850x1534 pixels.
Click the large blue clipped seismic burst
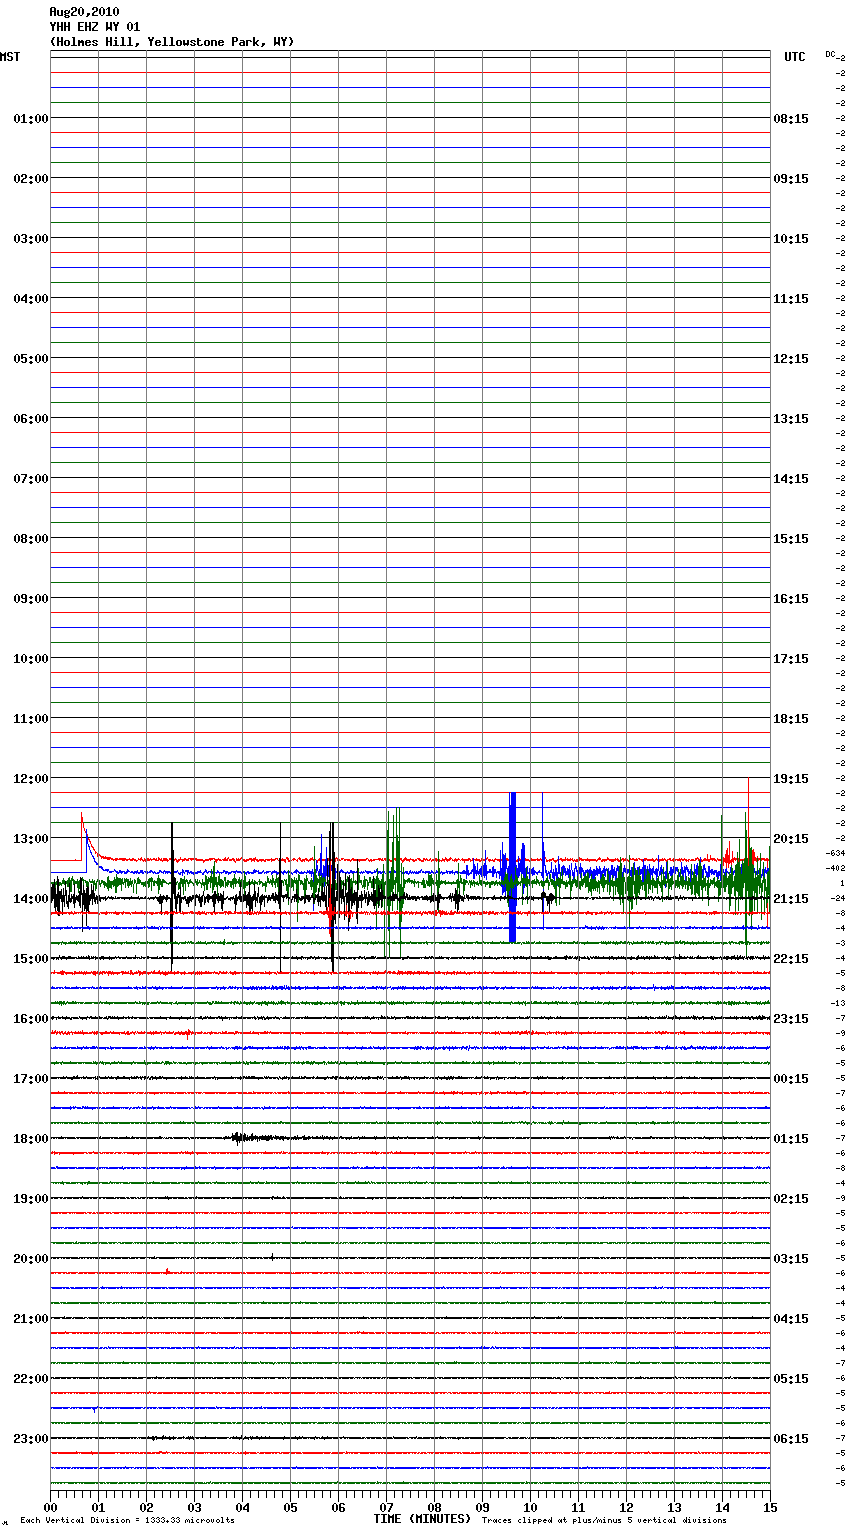click(512, 867)
